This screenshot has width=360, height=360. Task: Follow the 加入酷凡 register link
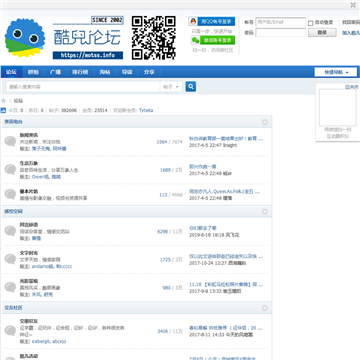point(351,33)
